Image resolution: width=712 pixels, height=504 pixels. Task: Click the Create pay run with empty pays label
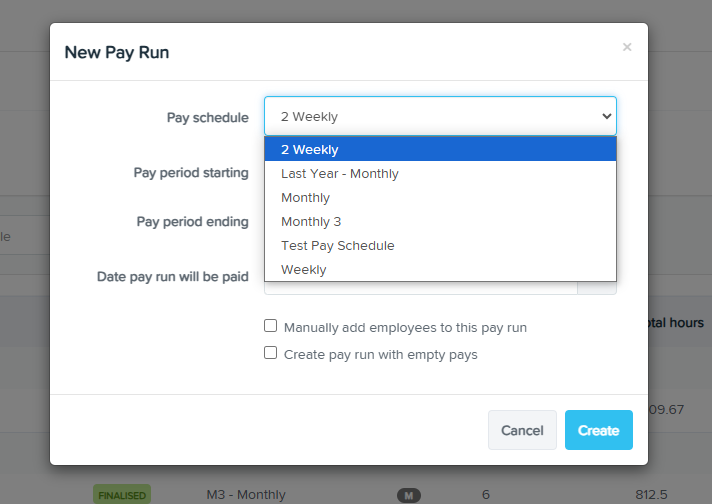click(x=381, y=355)
